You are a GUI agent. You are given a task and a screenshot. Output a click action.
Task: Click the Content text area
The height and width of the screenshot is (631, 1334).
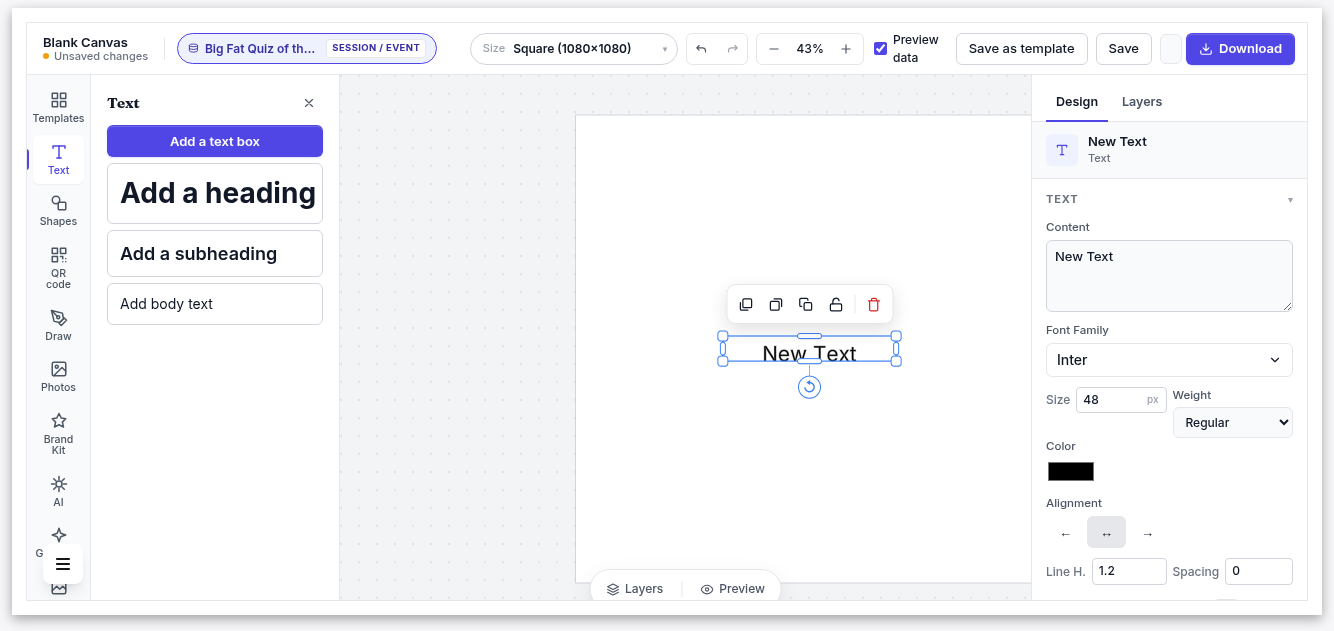click(1169, 276)
